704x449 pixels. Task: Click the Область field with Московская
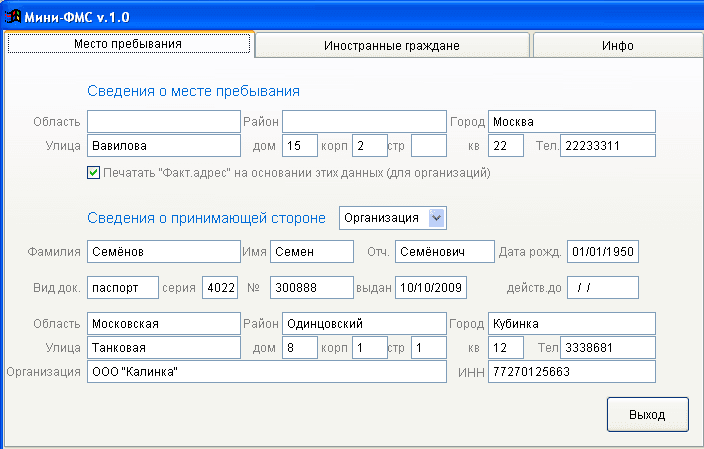[x=164, y=324]
